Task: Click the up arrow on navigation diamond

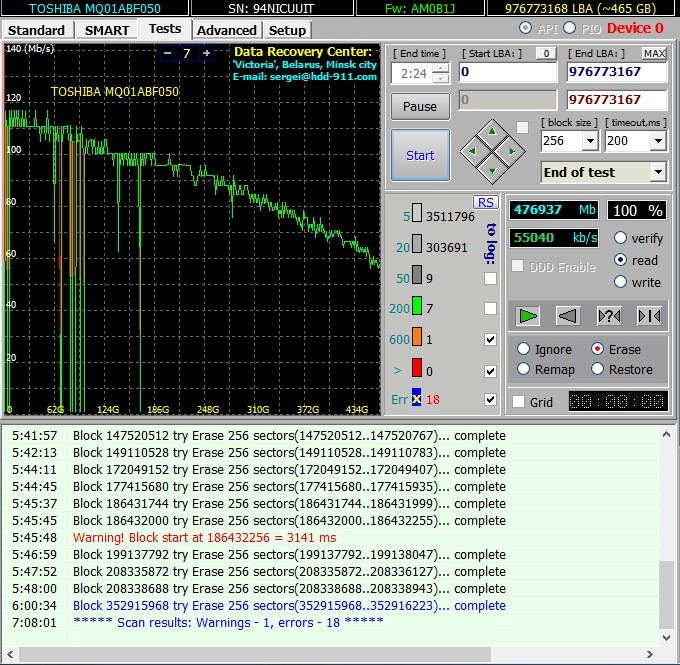Action: 491,130
